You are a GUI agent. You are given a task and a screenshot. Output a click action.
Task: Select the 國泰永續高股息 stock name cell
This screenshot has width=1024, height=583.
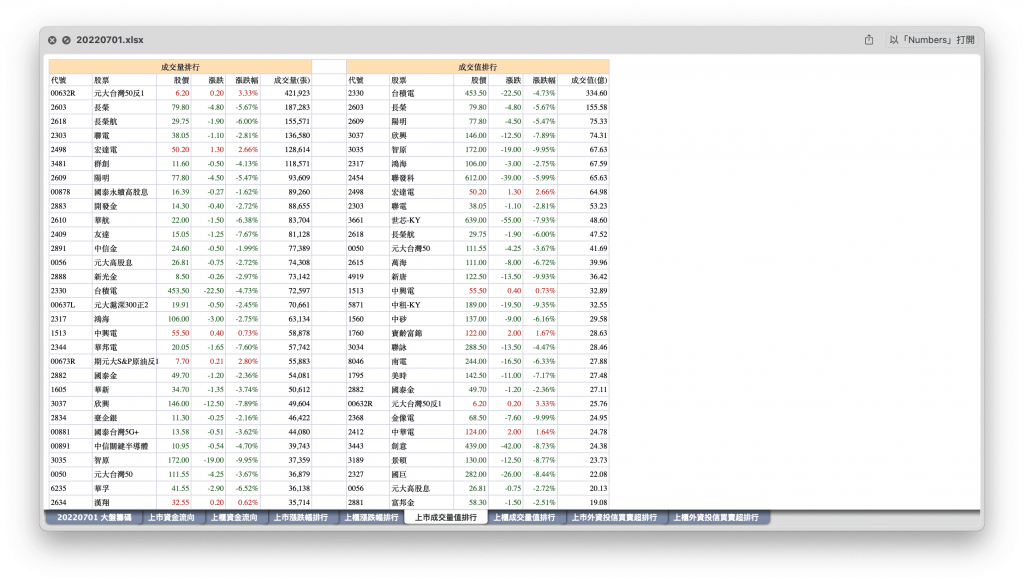coord(124,192)
